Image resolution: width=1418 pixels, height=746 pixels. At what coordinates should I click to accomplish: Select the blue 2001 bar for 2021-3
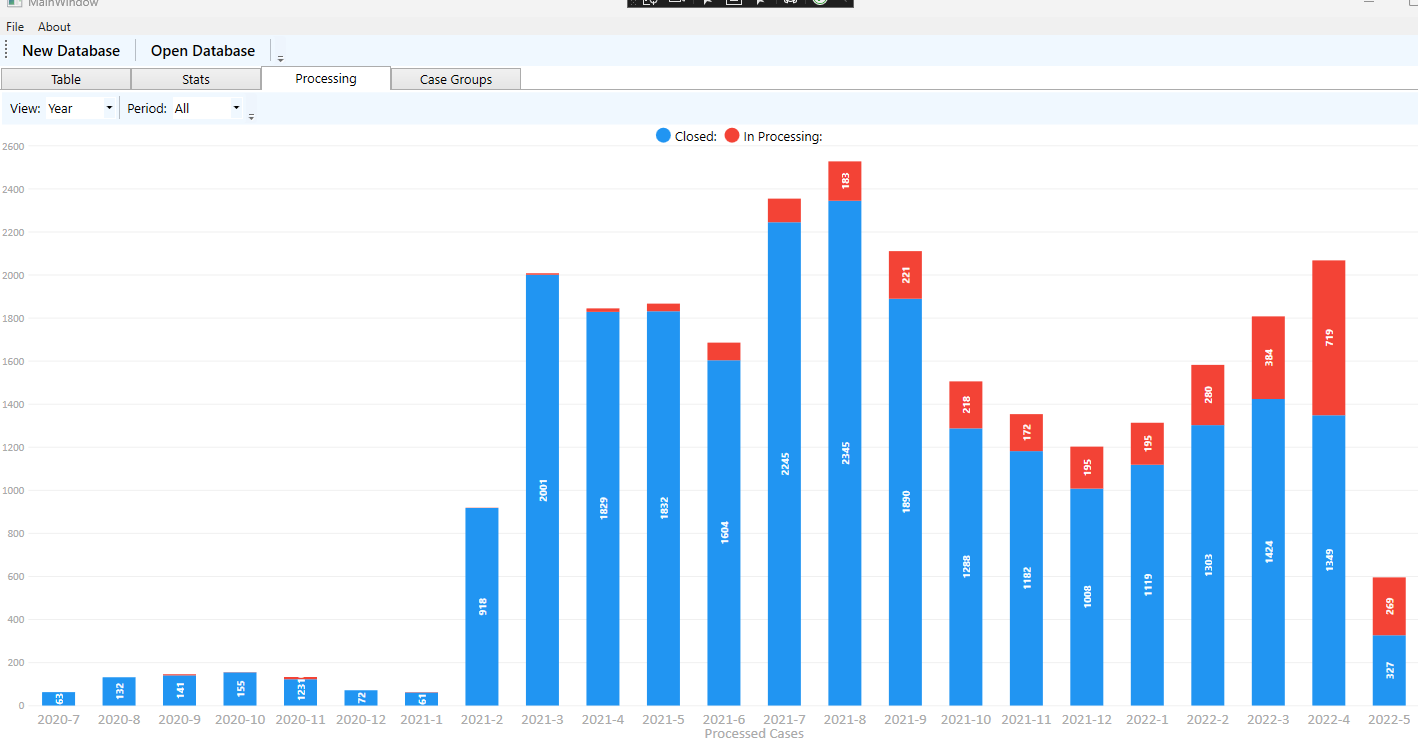[543, 490]
